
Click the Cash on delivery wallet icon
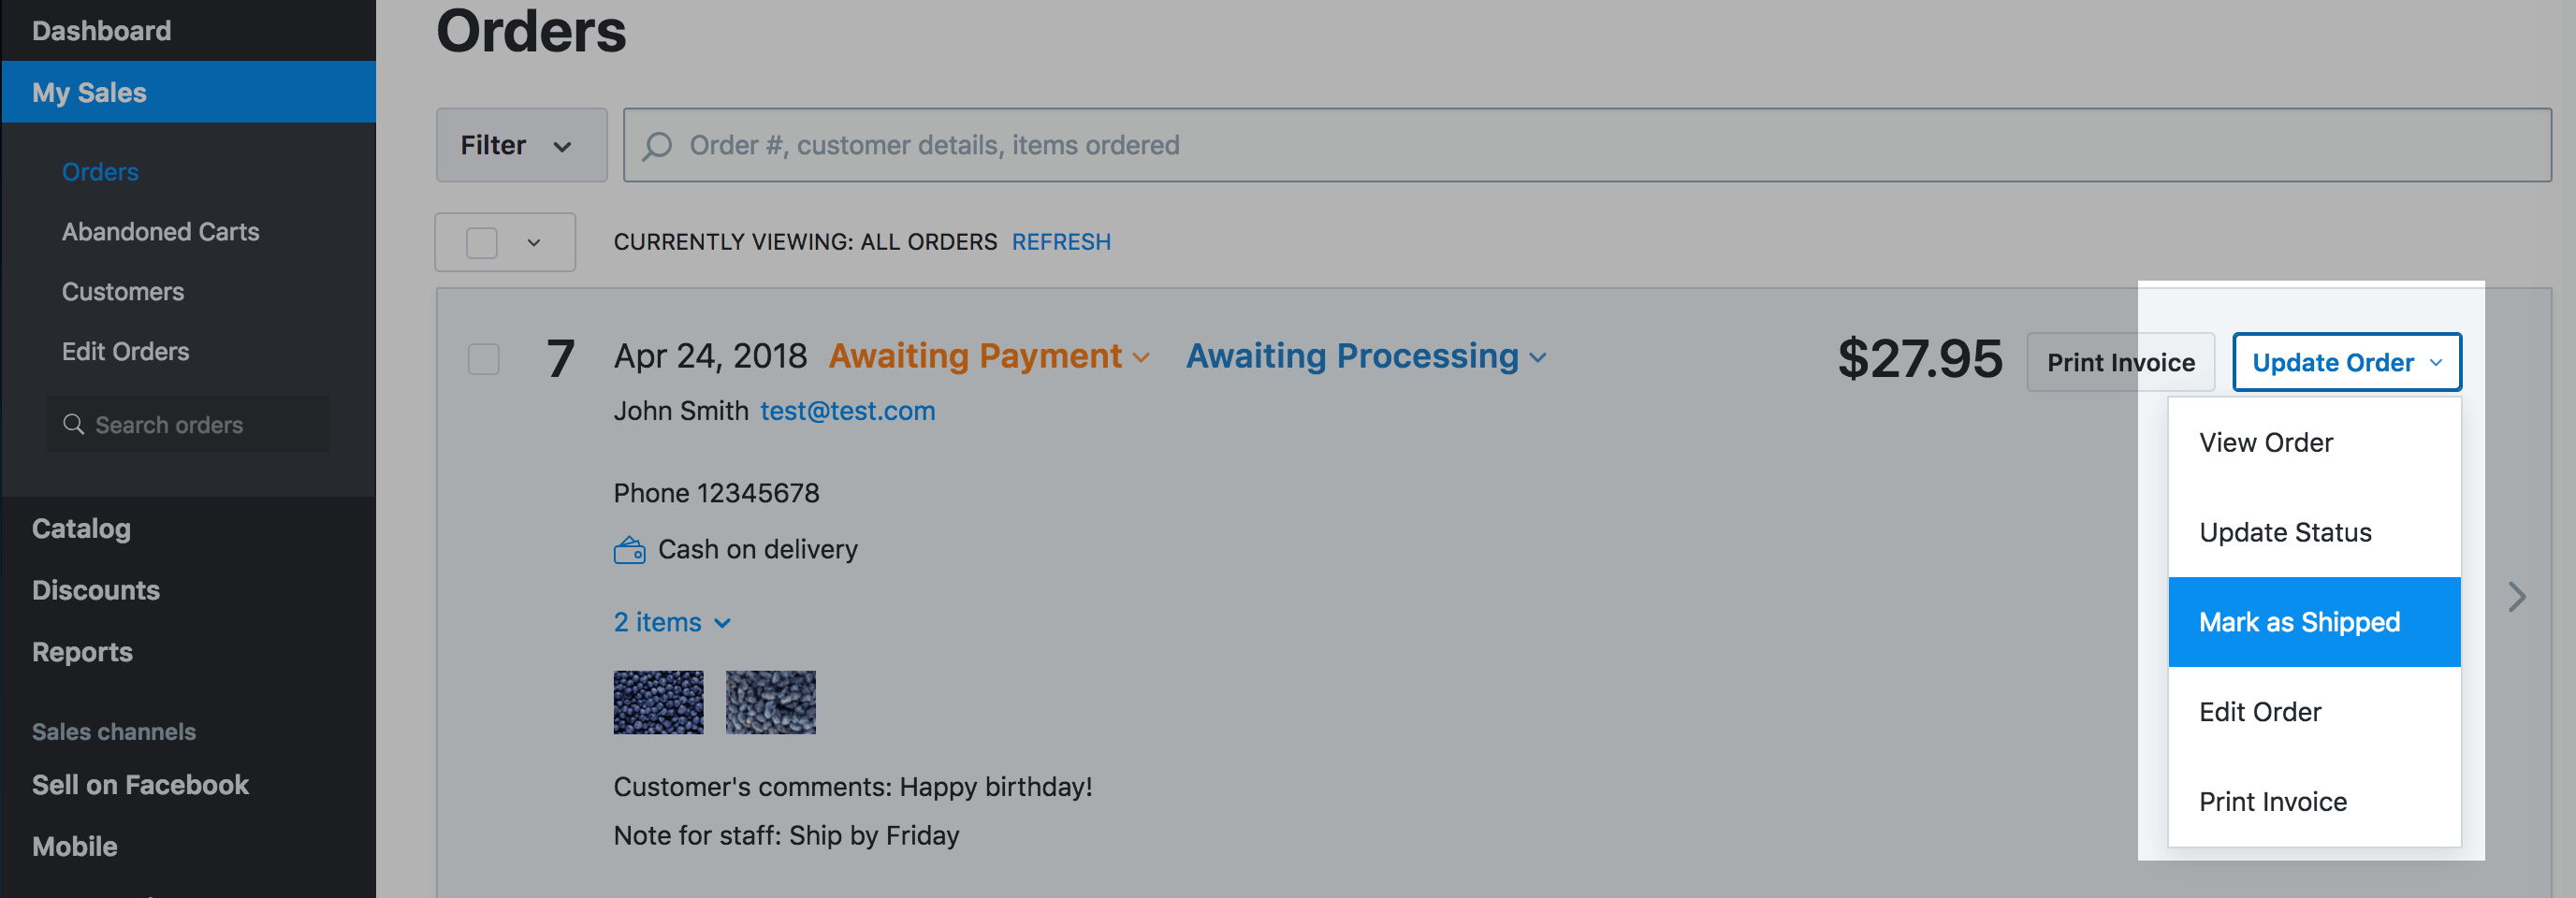point(629,550)
